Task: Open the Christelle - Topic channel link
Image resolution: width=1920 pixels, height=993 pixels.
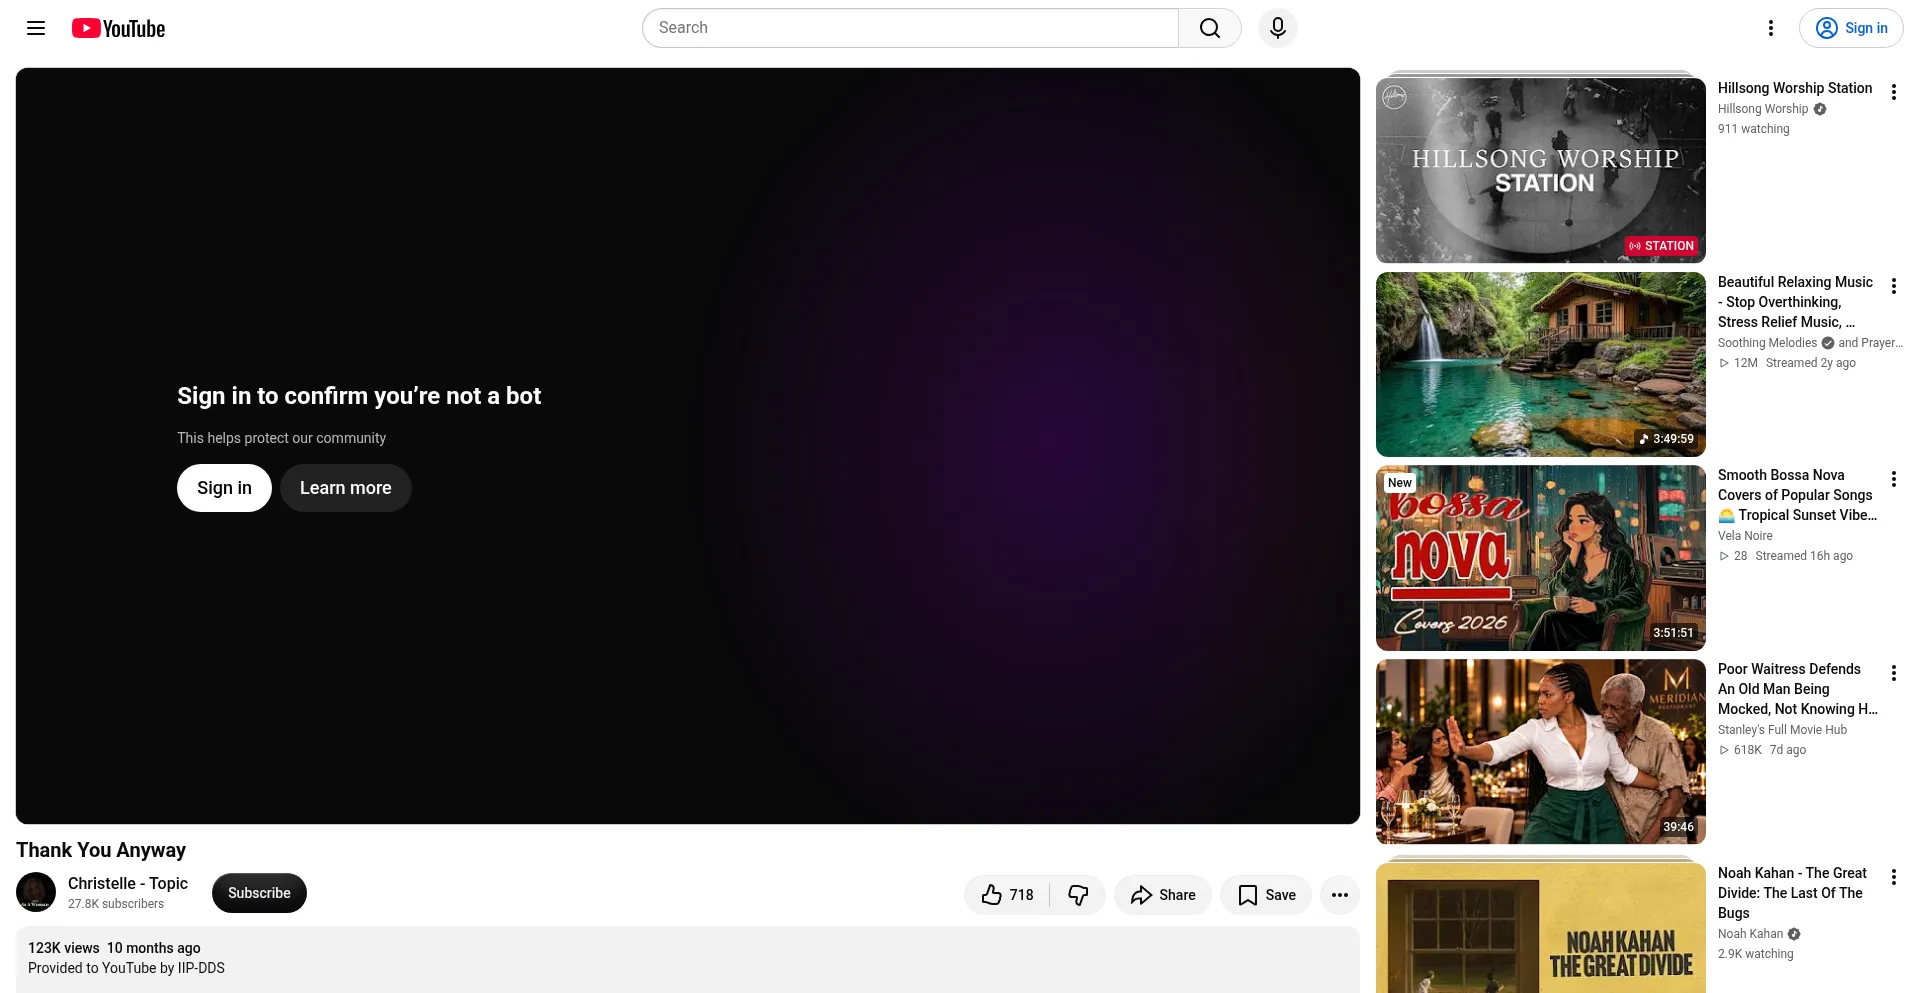Action: (x=128, y=883)
